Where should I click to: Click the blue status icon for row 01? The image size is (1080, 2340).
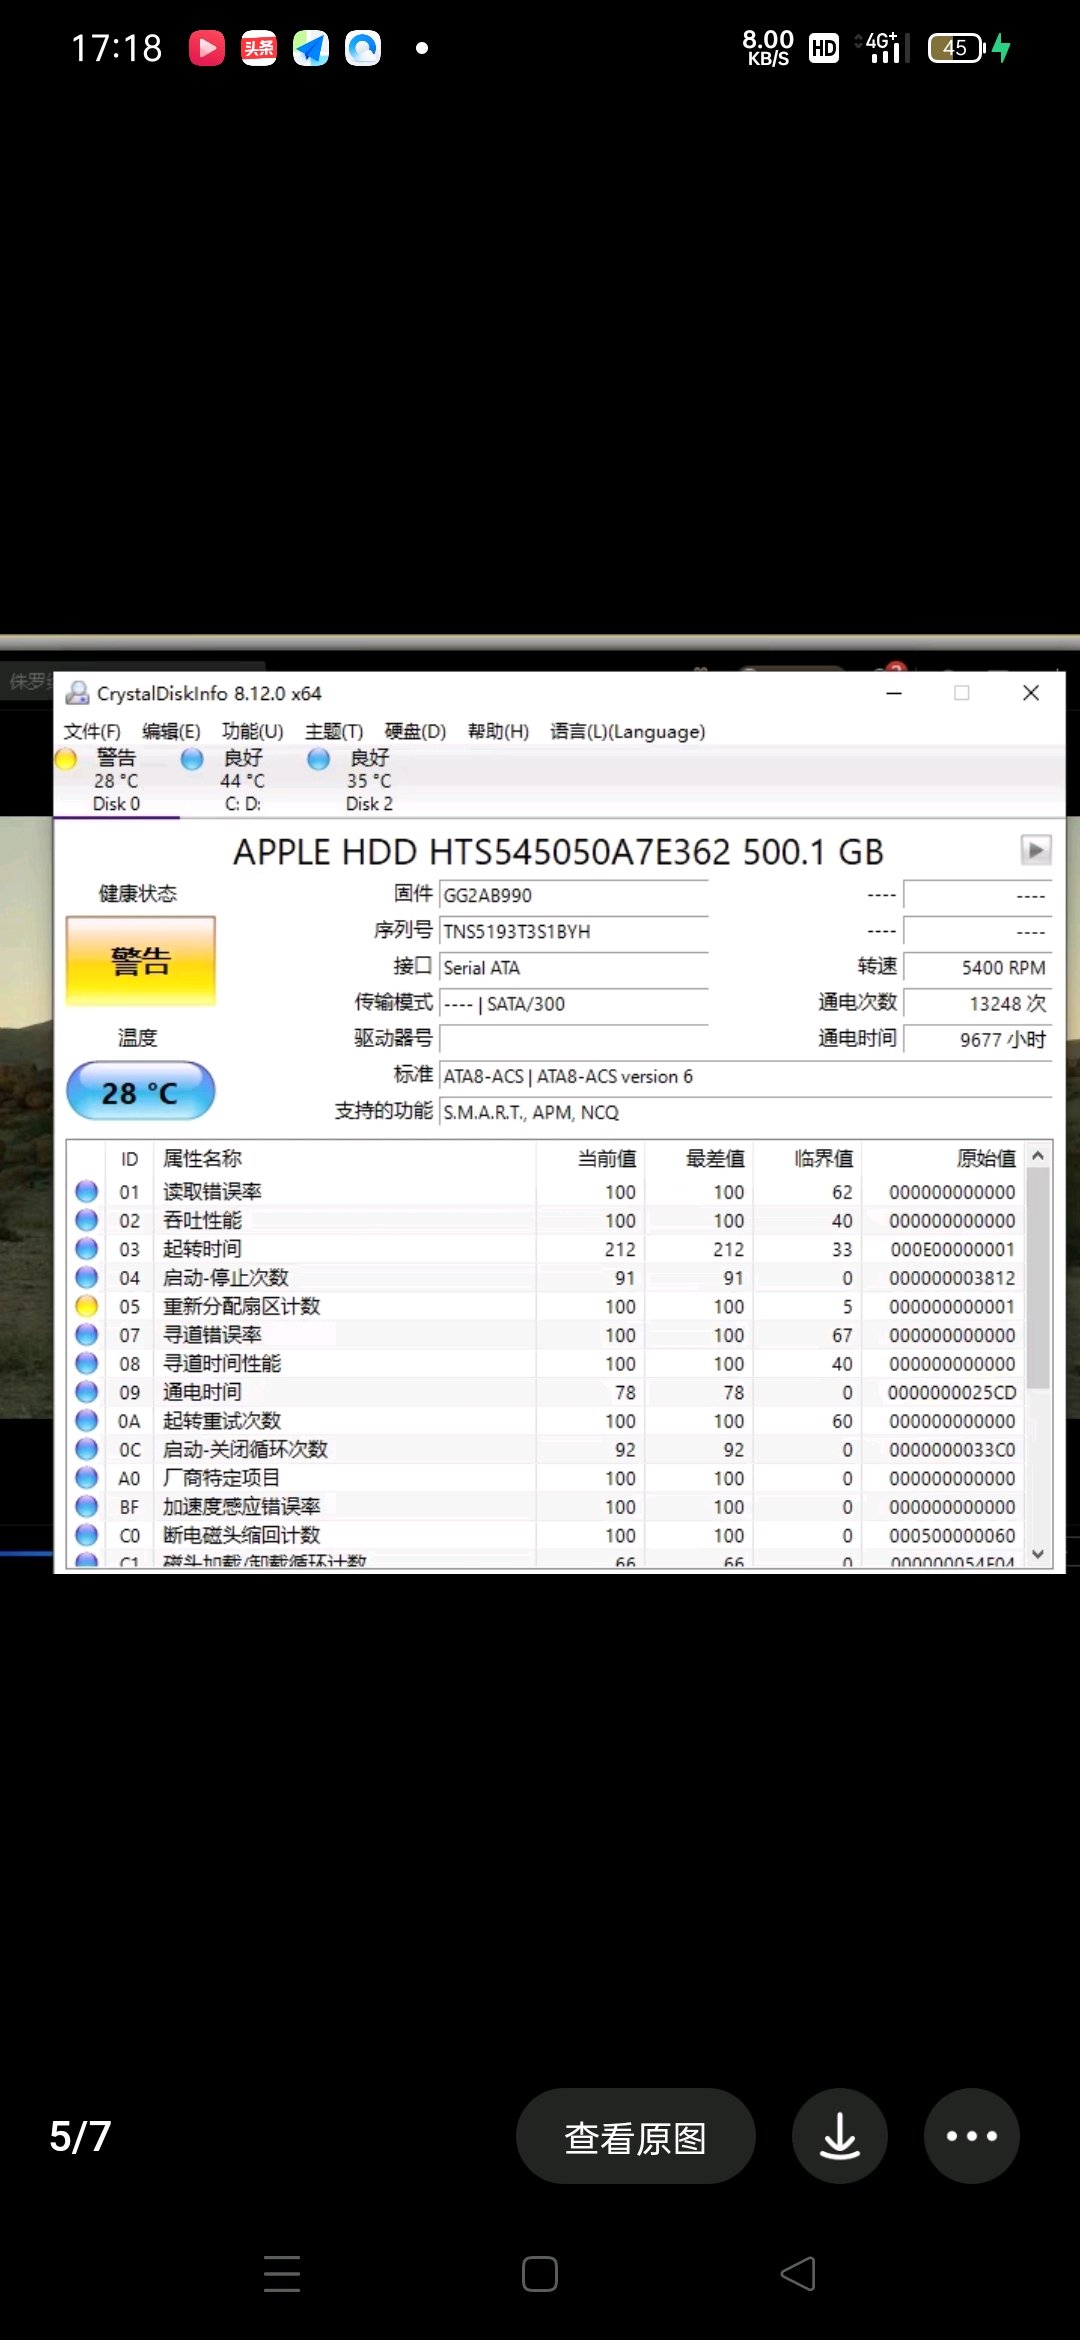(87, 1192)
